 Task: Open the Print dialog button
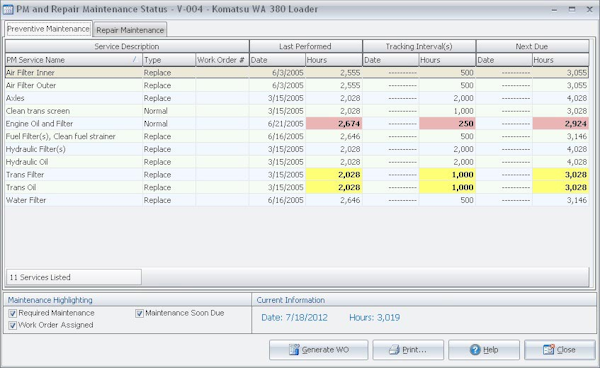tap(408, 350)
